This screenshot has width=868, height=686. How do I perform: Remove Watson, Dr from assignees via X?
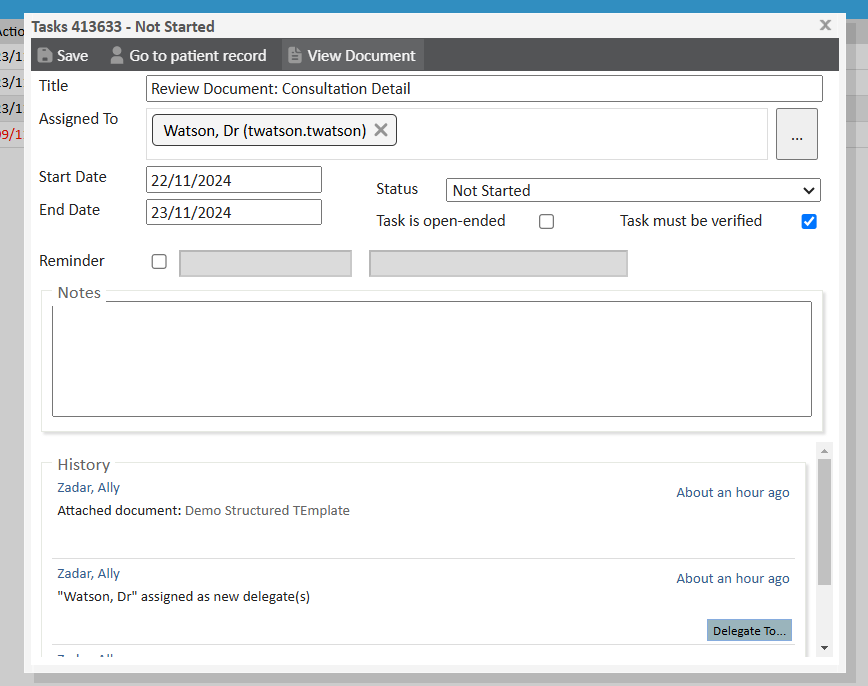click(381, 130)
